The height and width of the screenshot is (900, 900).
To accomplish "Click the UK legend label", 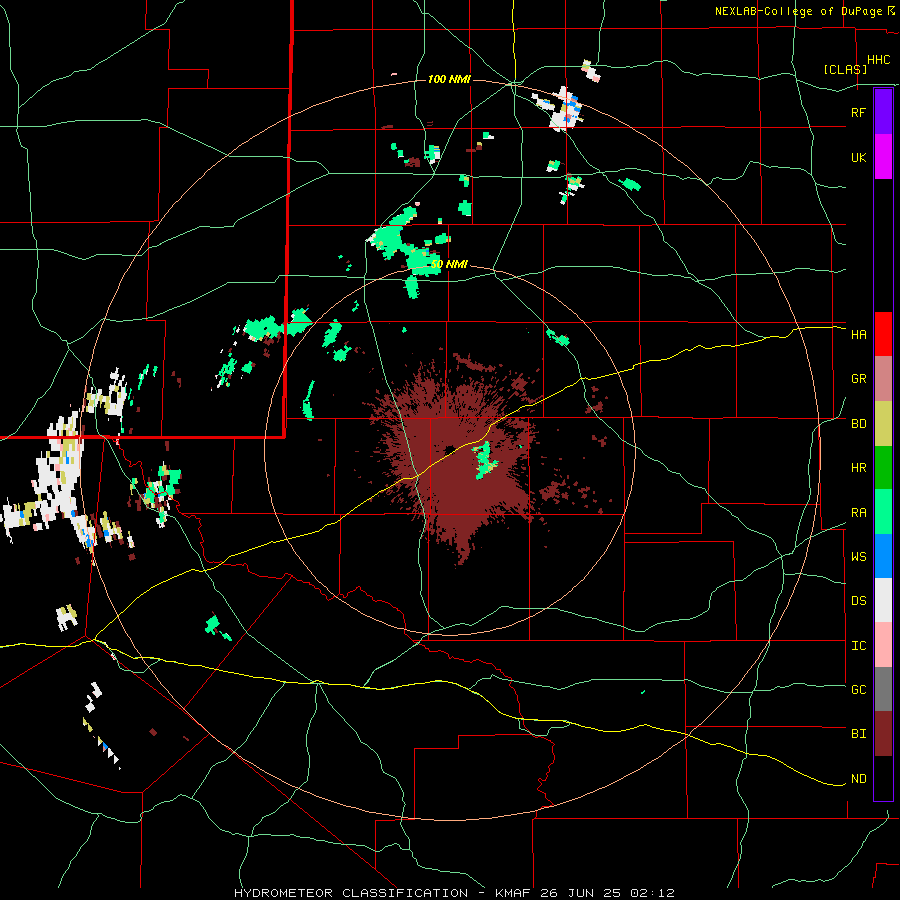I will click(x=858, y=157).
